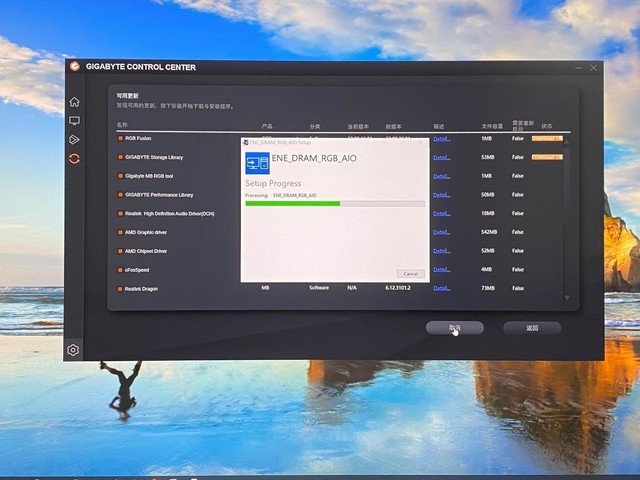Screen dimensions: 640x480
Task: Minimize the Gigabyte Control Center window
Action: tap(578, 68)
